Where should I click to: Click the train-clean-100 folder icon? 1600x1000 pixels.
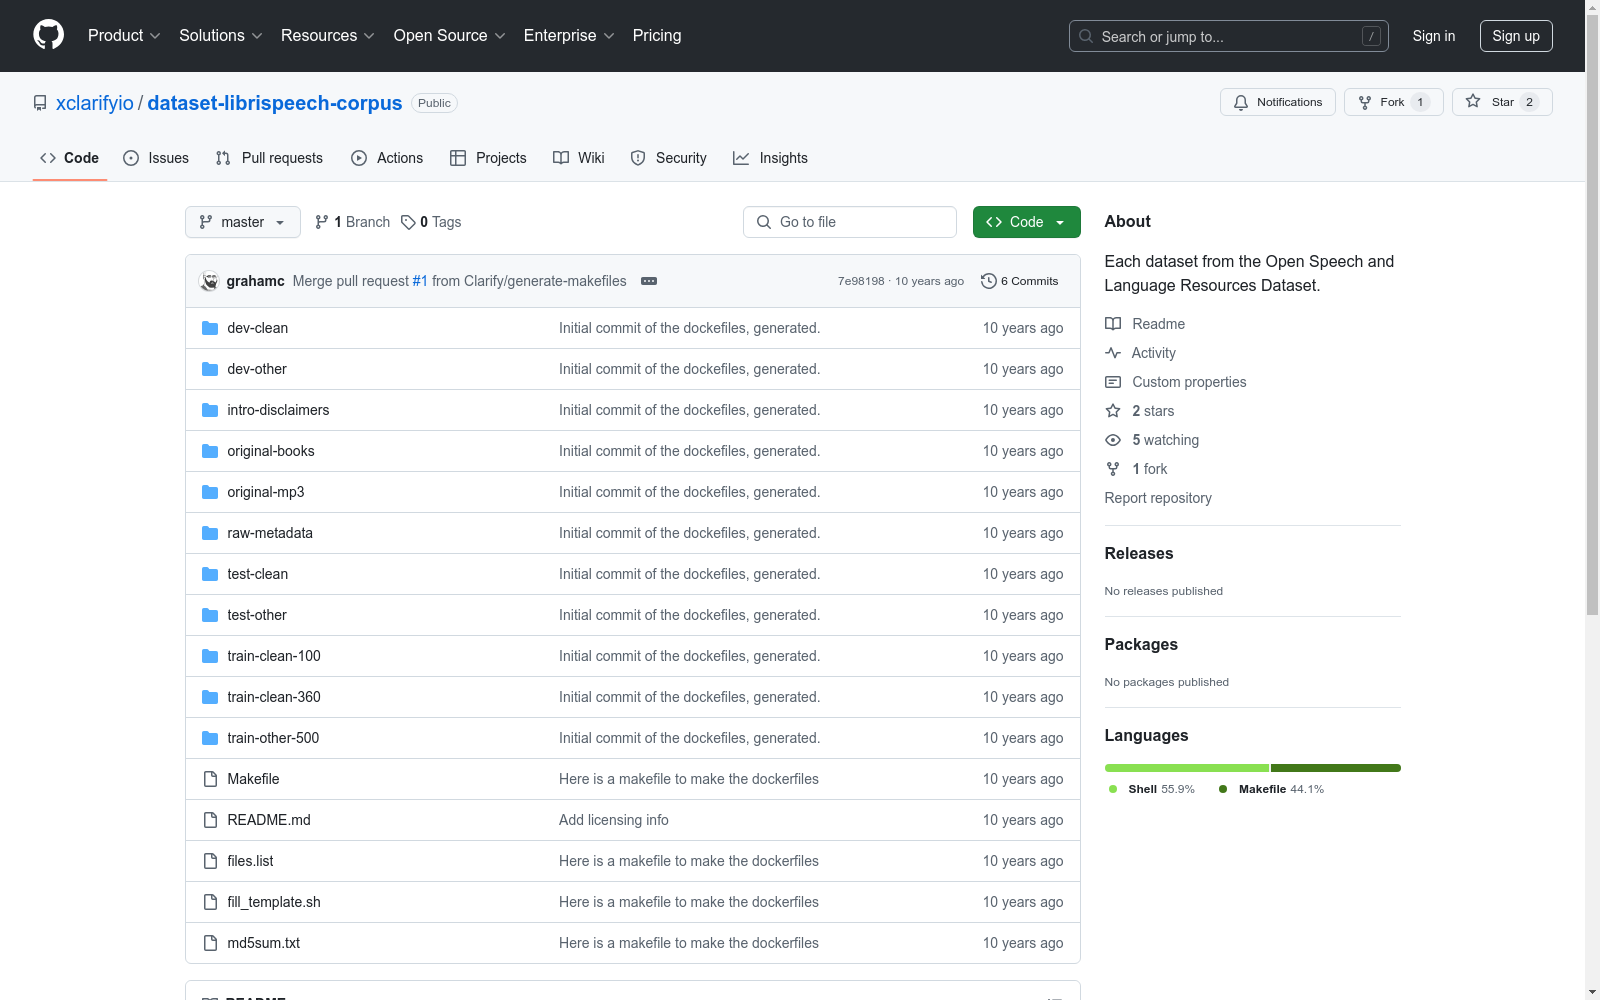point(210,656)
